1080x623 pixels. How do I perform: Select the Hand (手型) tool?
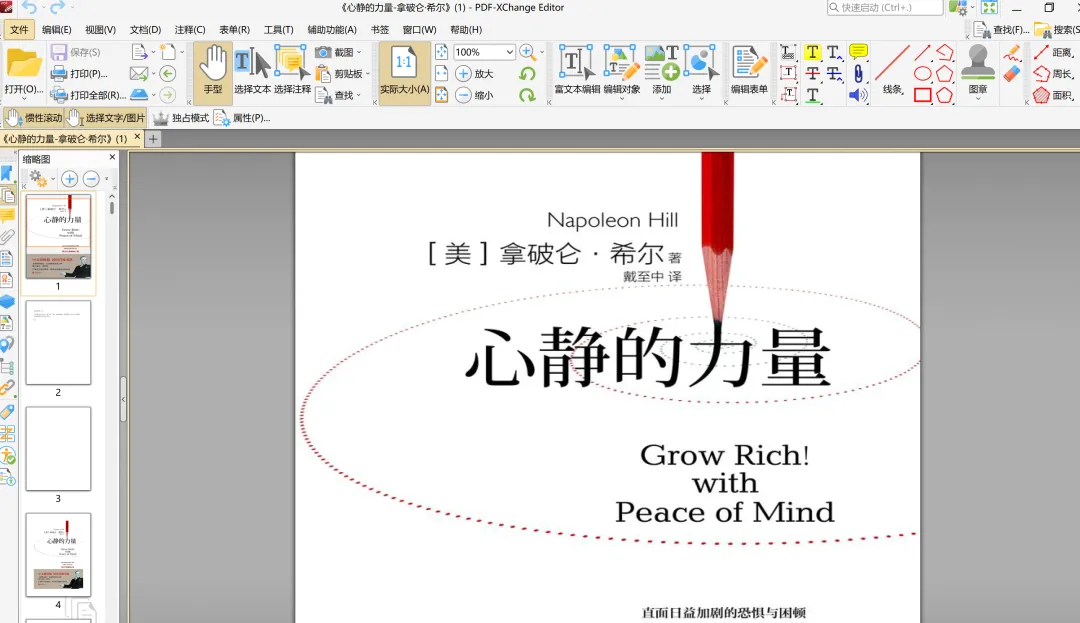(x=213, y=72)
